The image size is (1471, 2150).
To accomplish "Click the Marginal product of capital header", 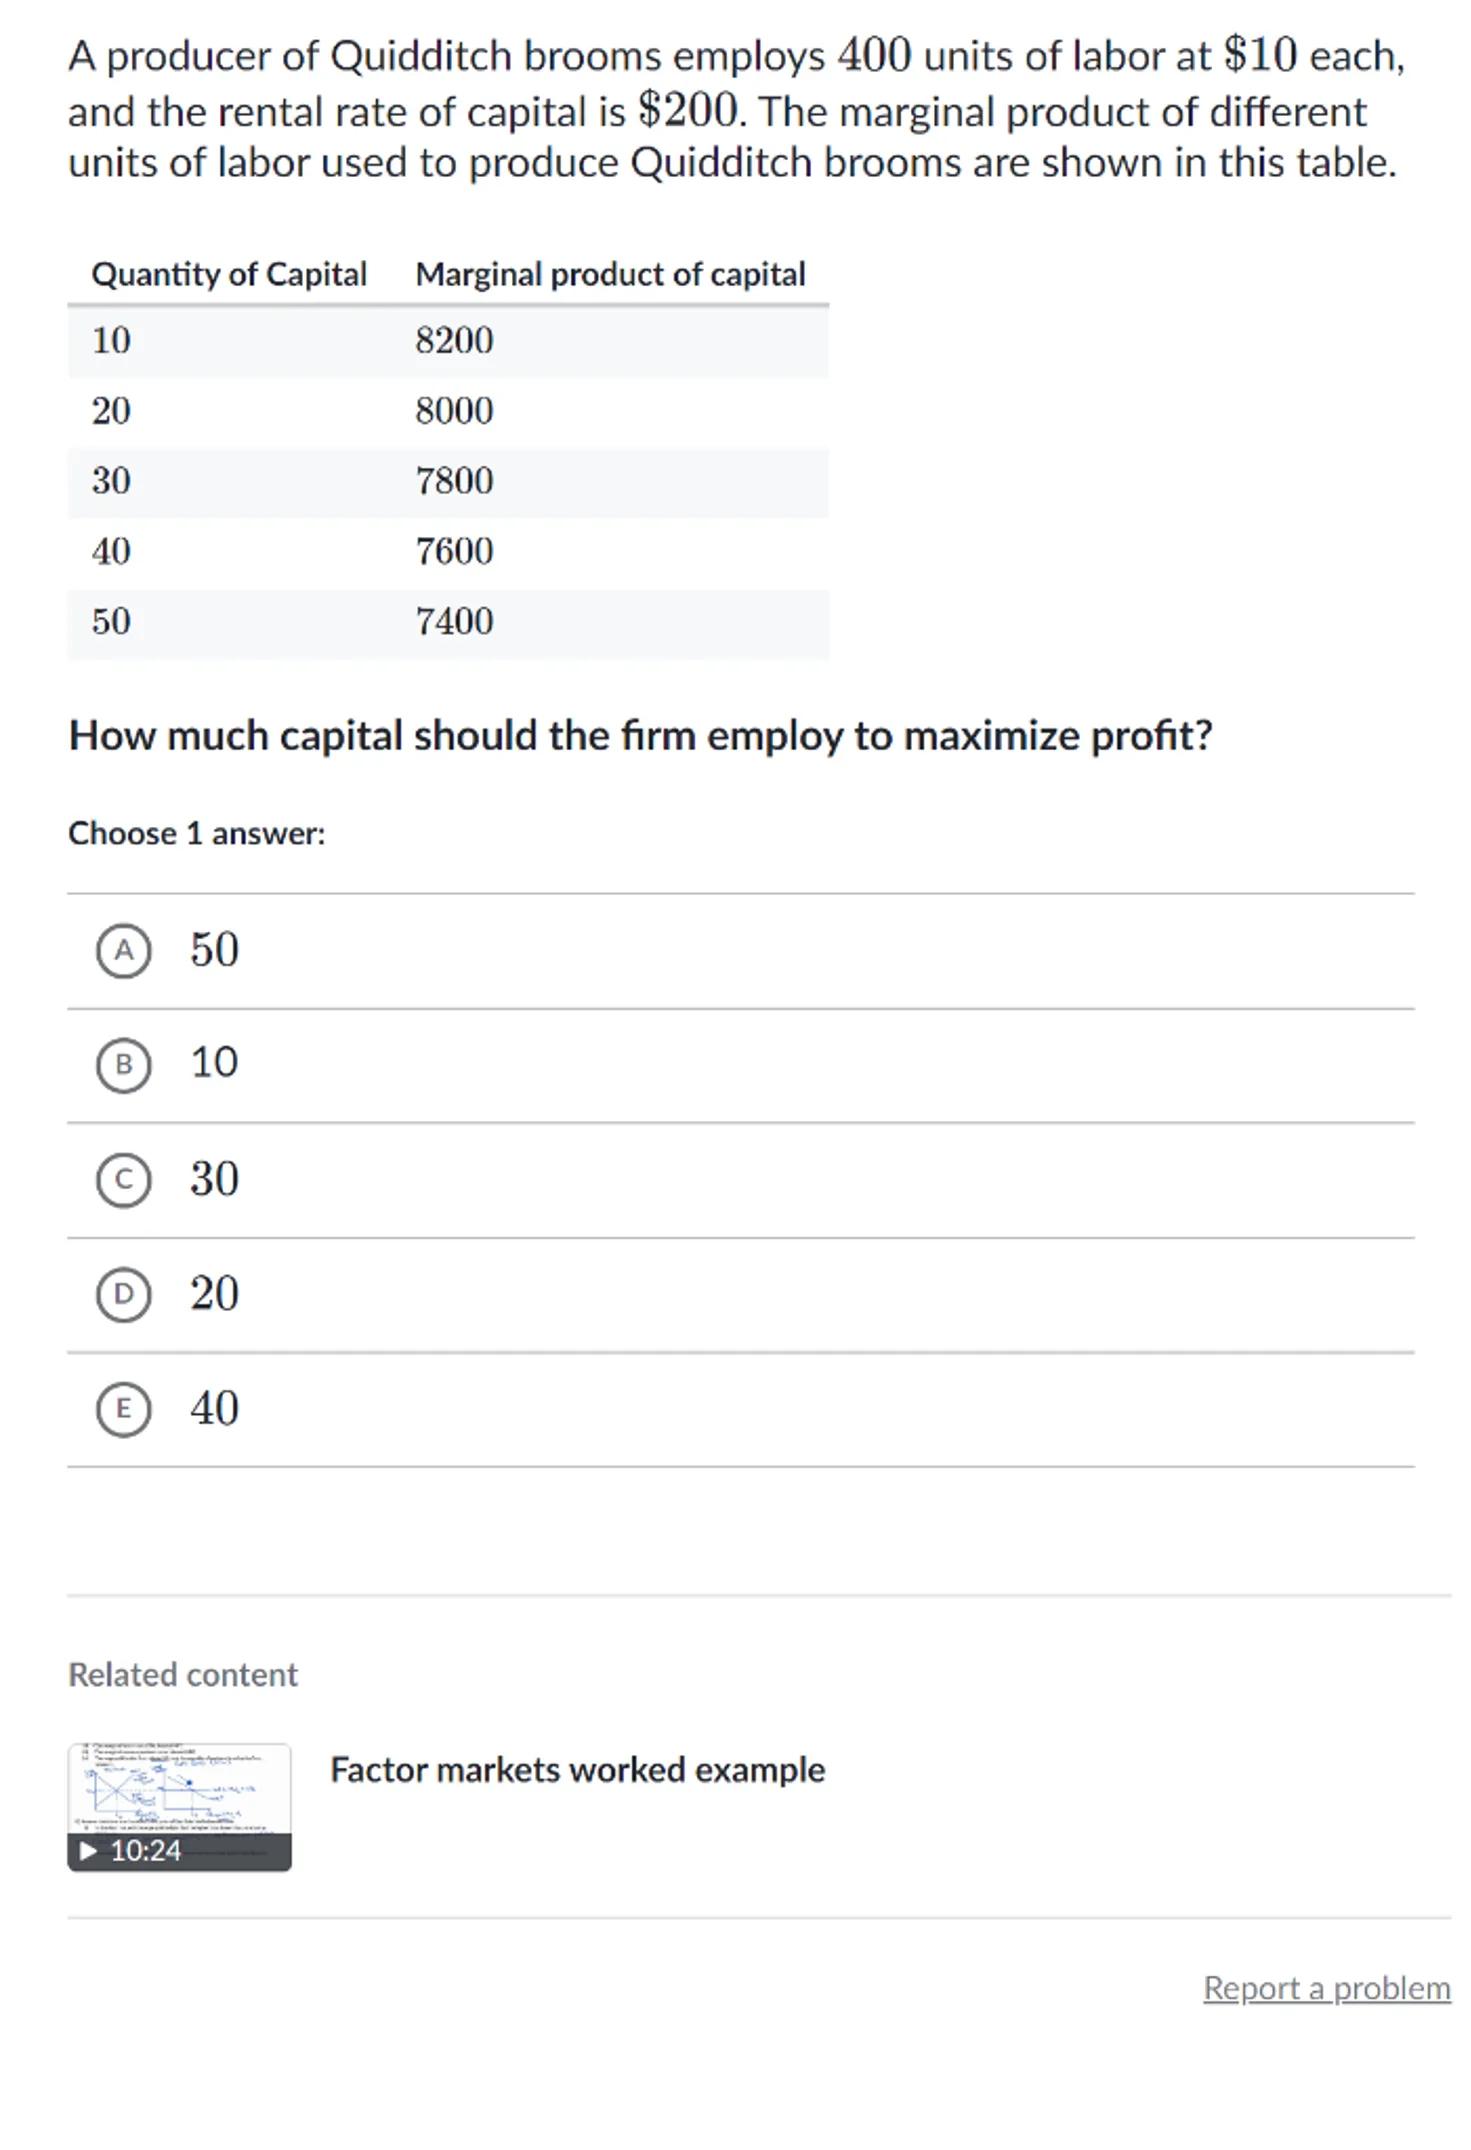I will tap(610, 275).
